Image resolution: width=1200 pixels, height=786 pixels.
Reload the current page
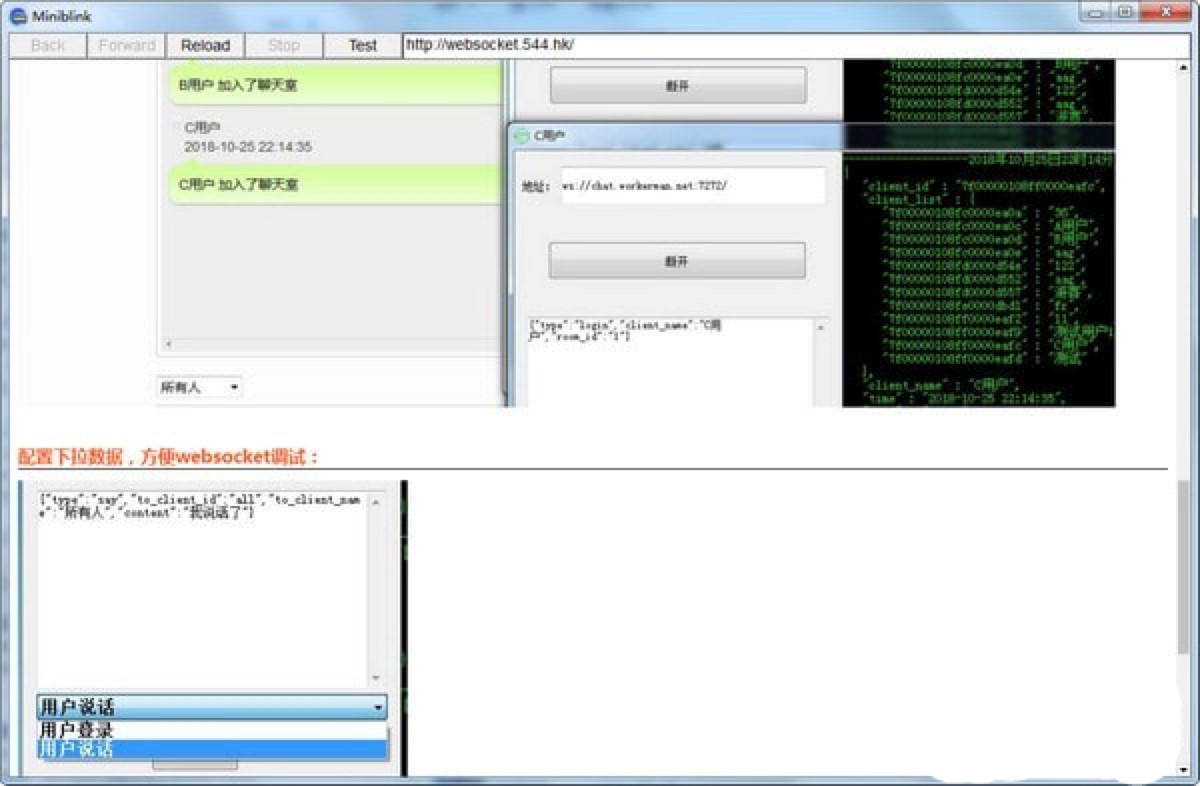click(205, 45)
